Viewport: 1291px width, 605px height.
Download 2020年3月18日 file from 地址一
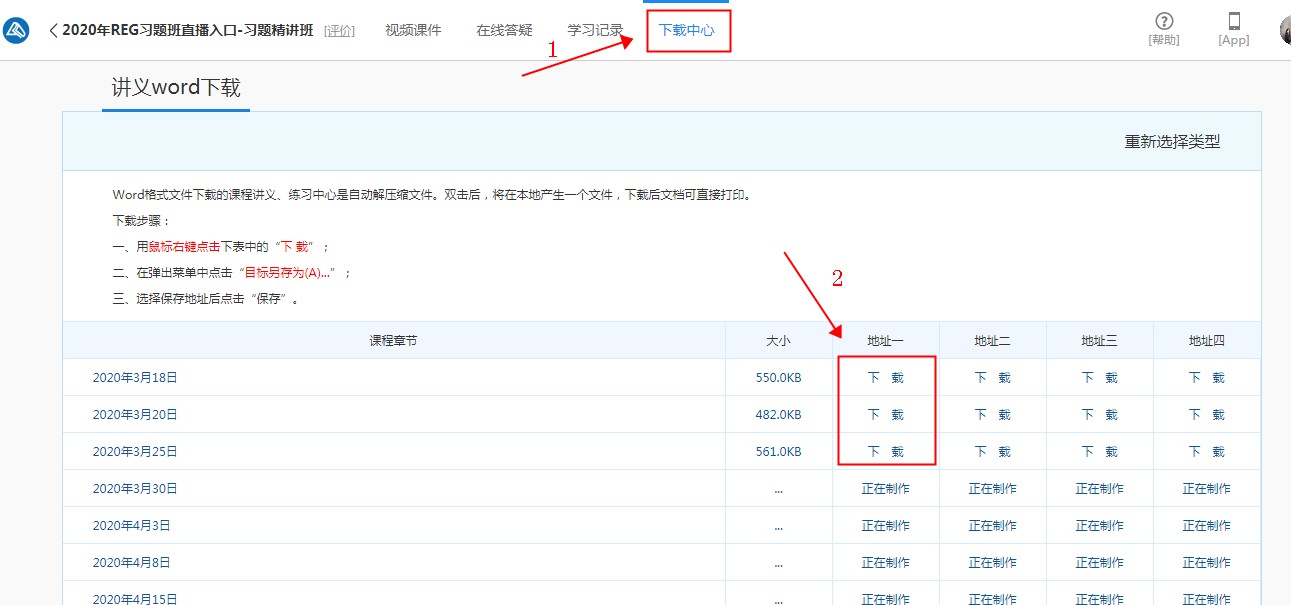click(x=885, y=378)
